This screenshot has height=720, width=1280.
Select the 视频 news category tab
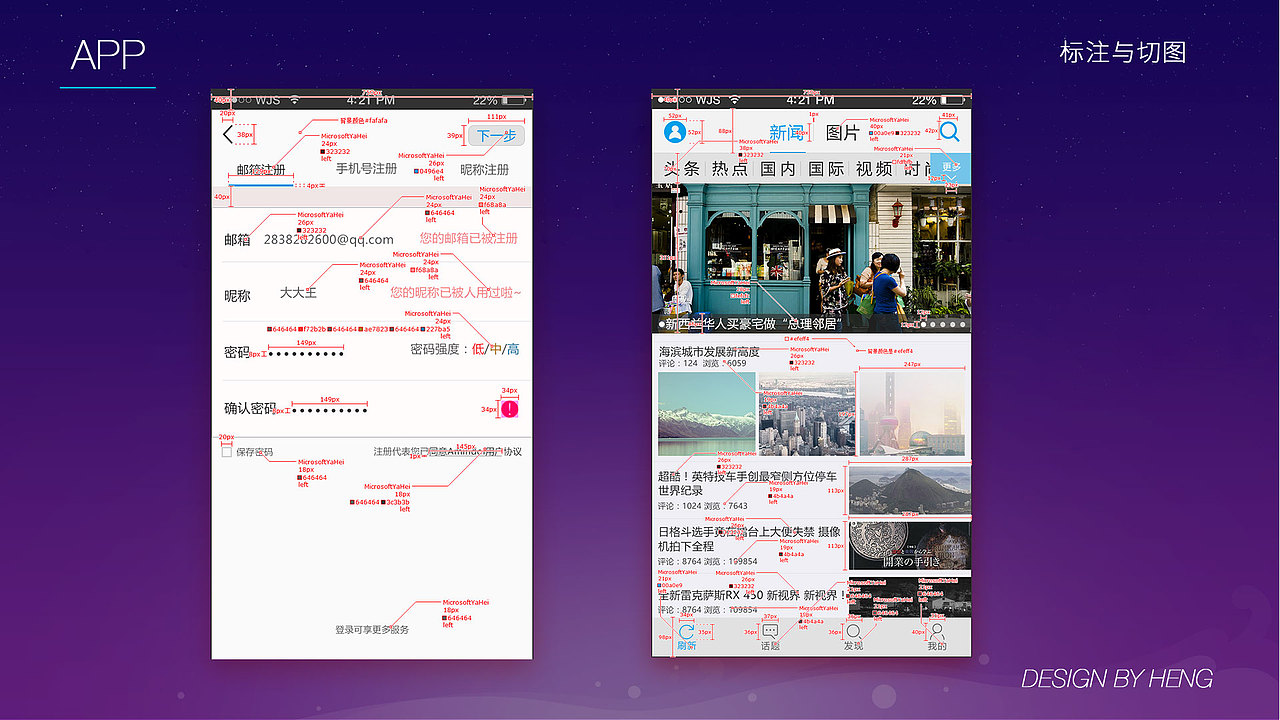click(873, 168)
